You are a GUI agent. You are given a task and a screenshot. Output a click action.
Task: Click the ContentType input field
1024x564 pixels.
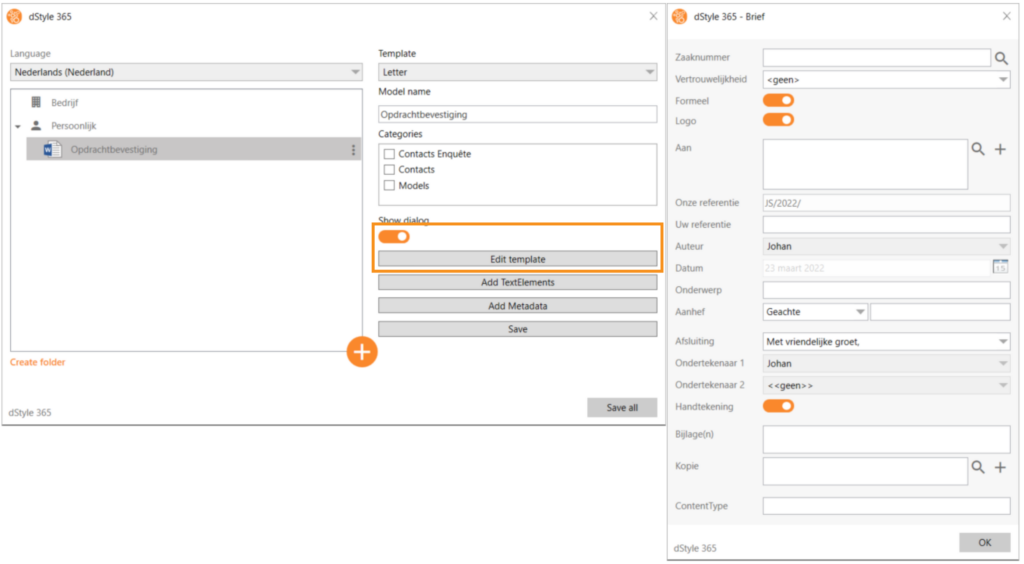(x=886, y=506)
